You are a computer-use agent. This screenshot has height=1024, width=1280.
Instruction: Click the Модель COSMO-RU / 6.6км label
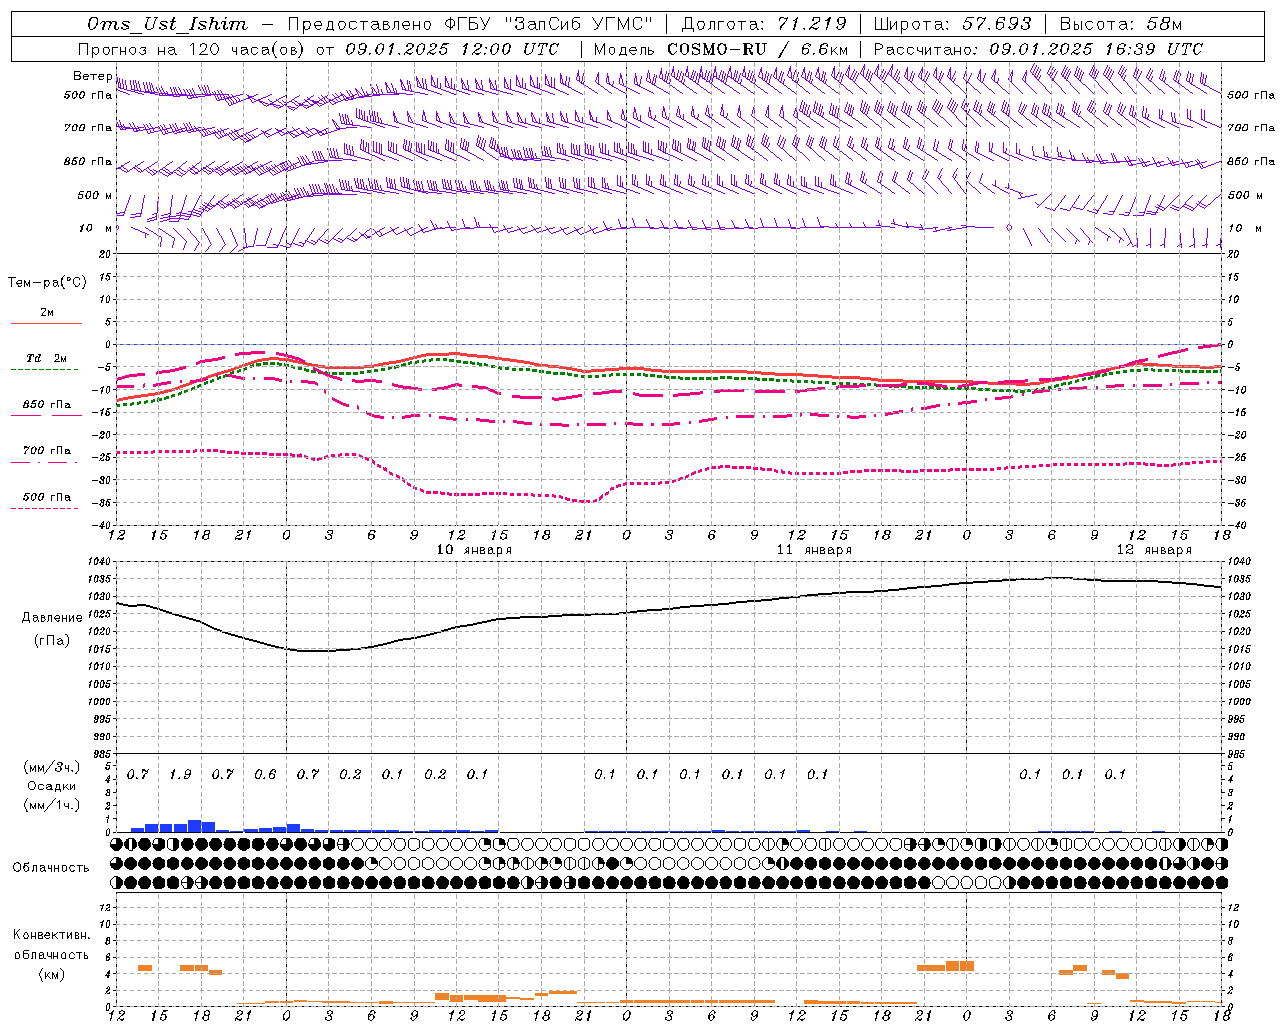tap(721, 49)
